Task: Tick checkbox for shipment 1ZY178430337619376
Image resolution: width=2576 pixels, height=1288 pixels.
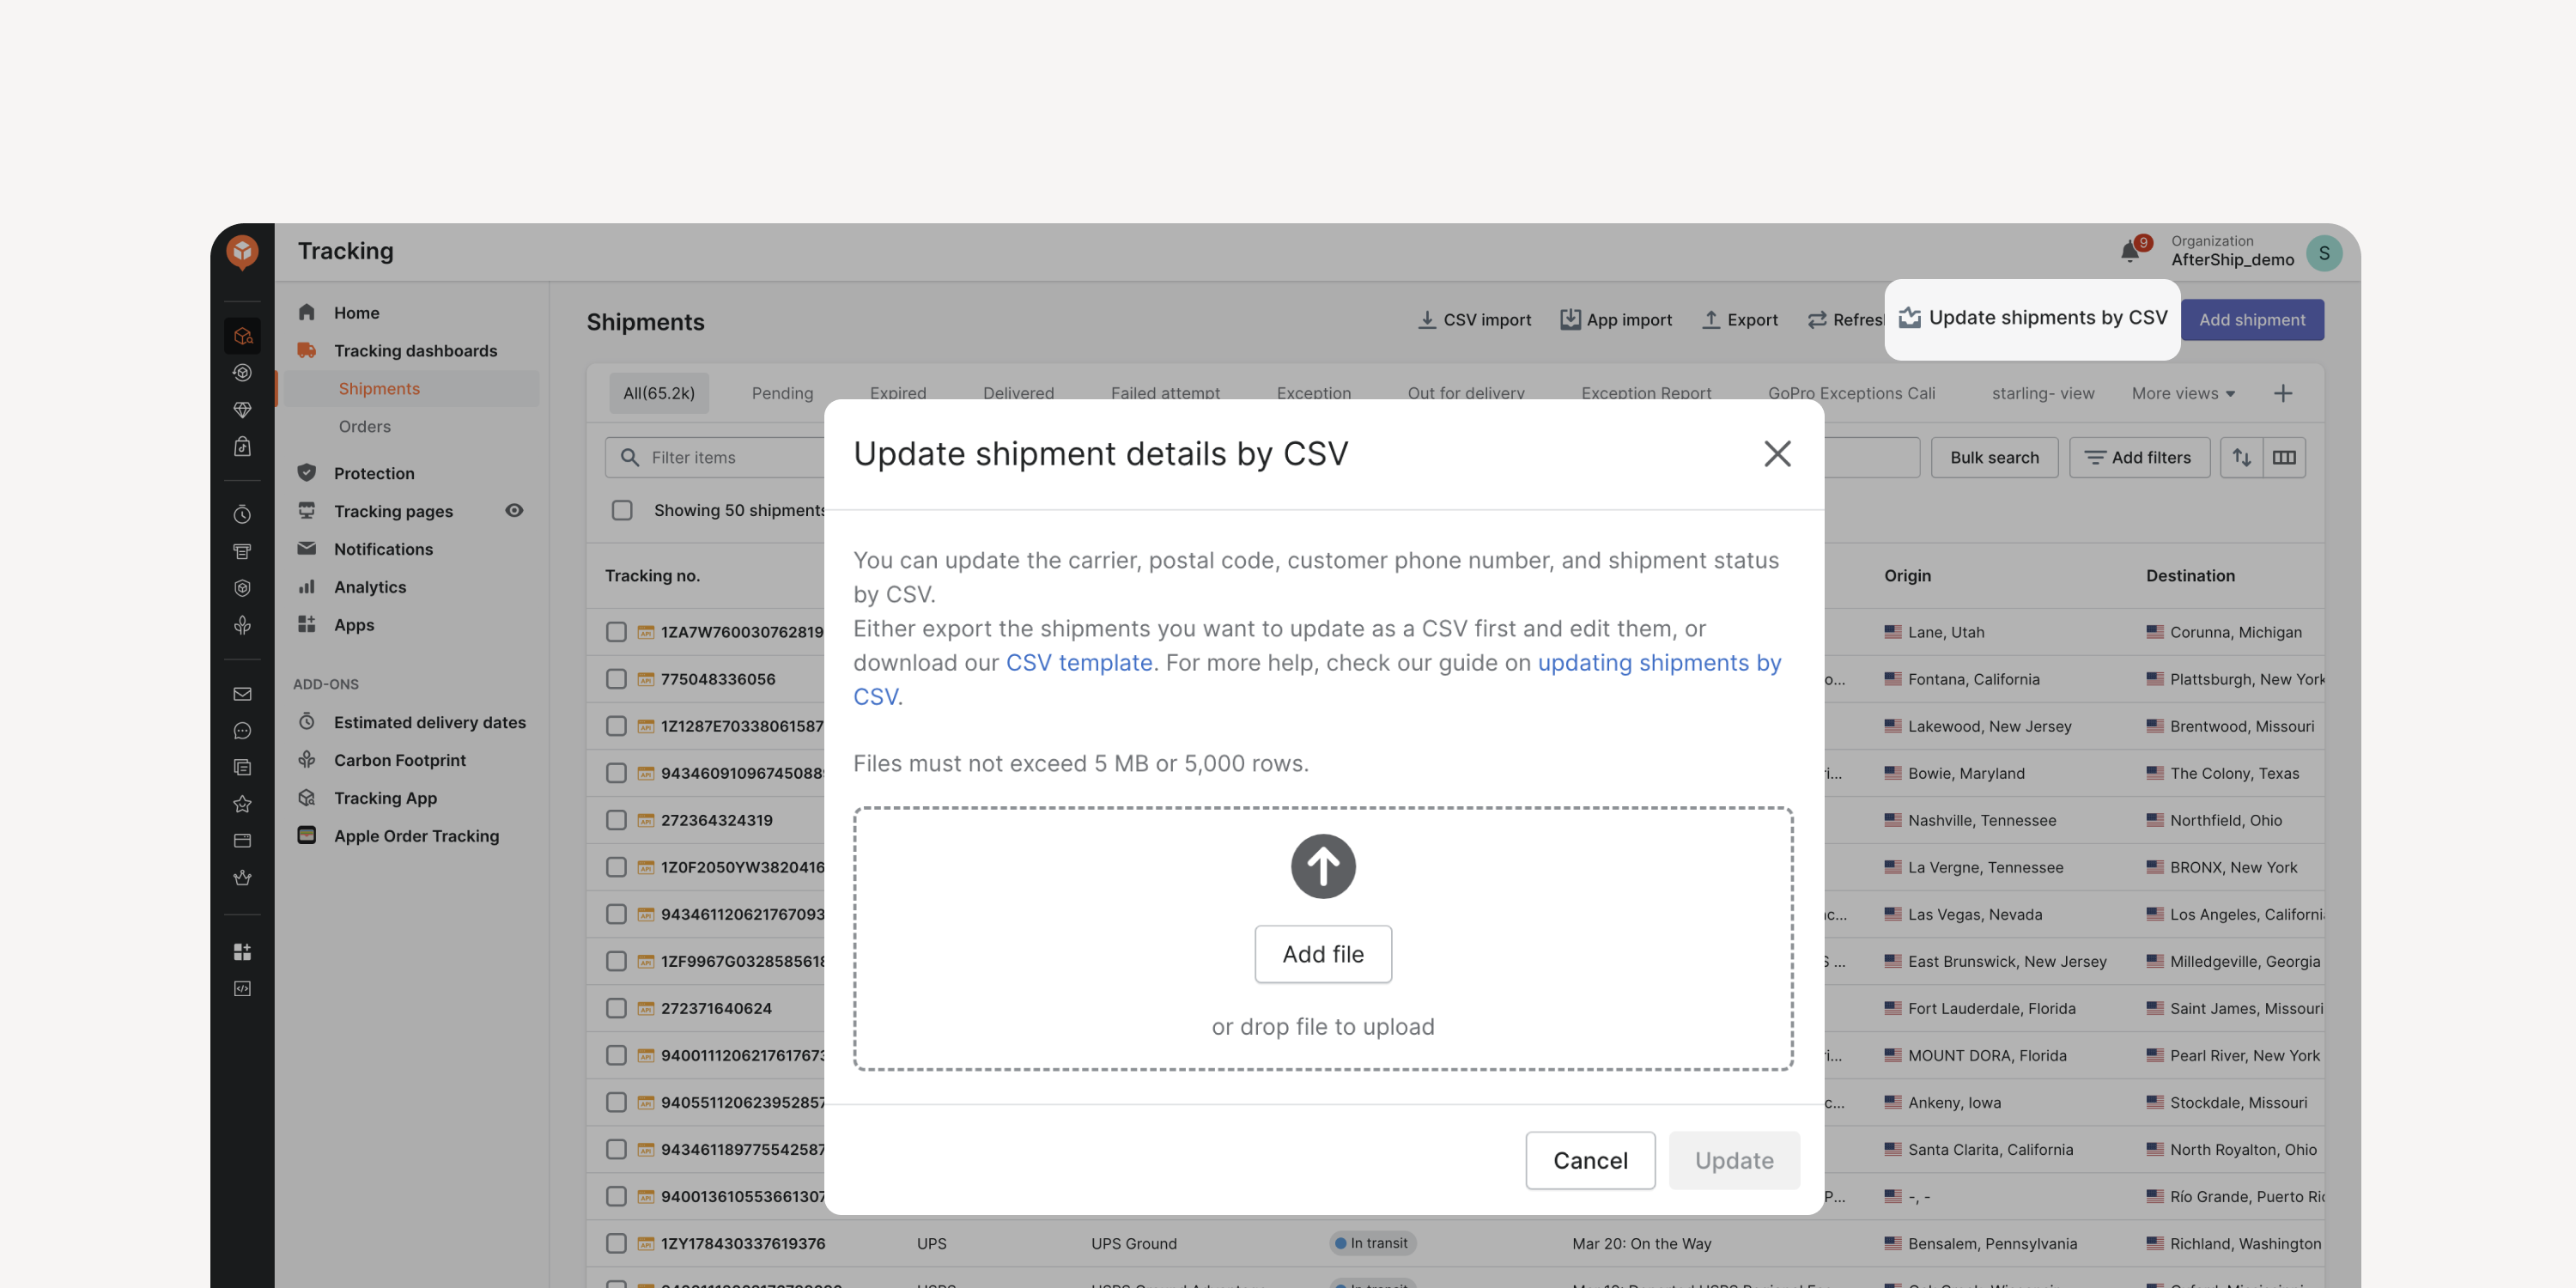Action: (x=616, y=1243)
